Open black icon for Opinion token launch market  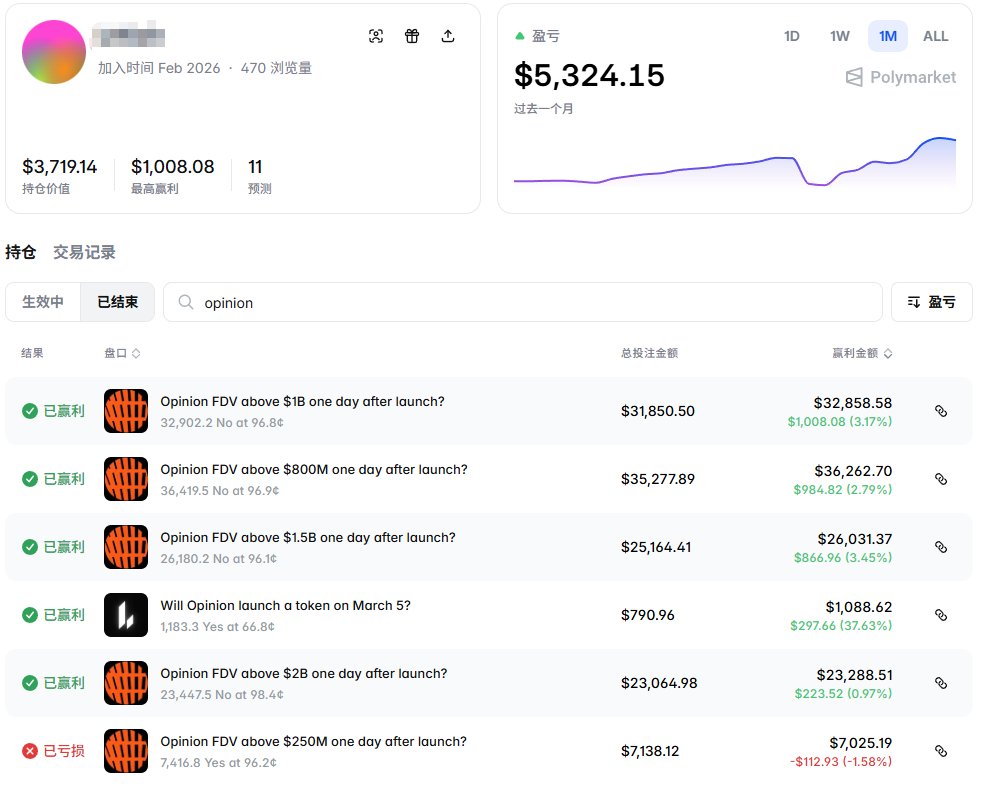point(126,615)
